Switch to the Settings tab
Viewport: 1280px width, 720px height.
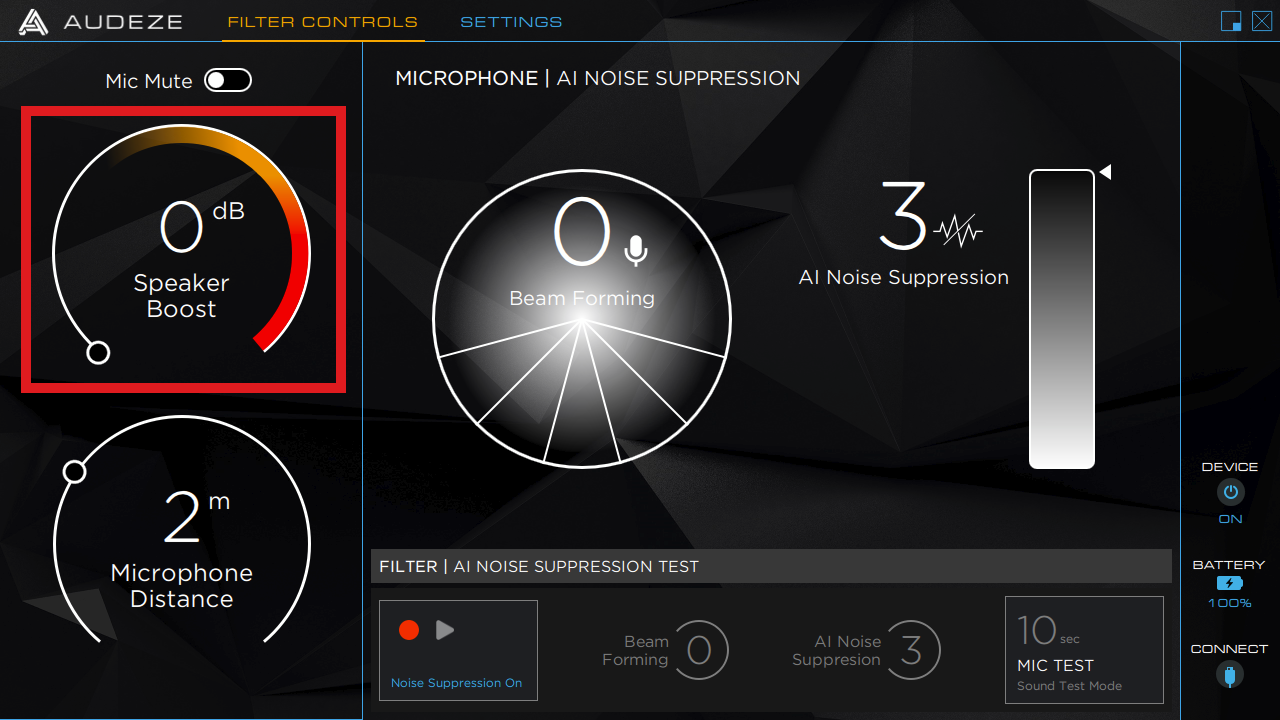pos(511,22)
